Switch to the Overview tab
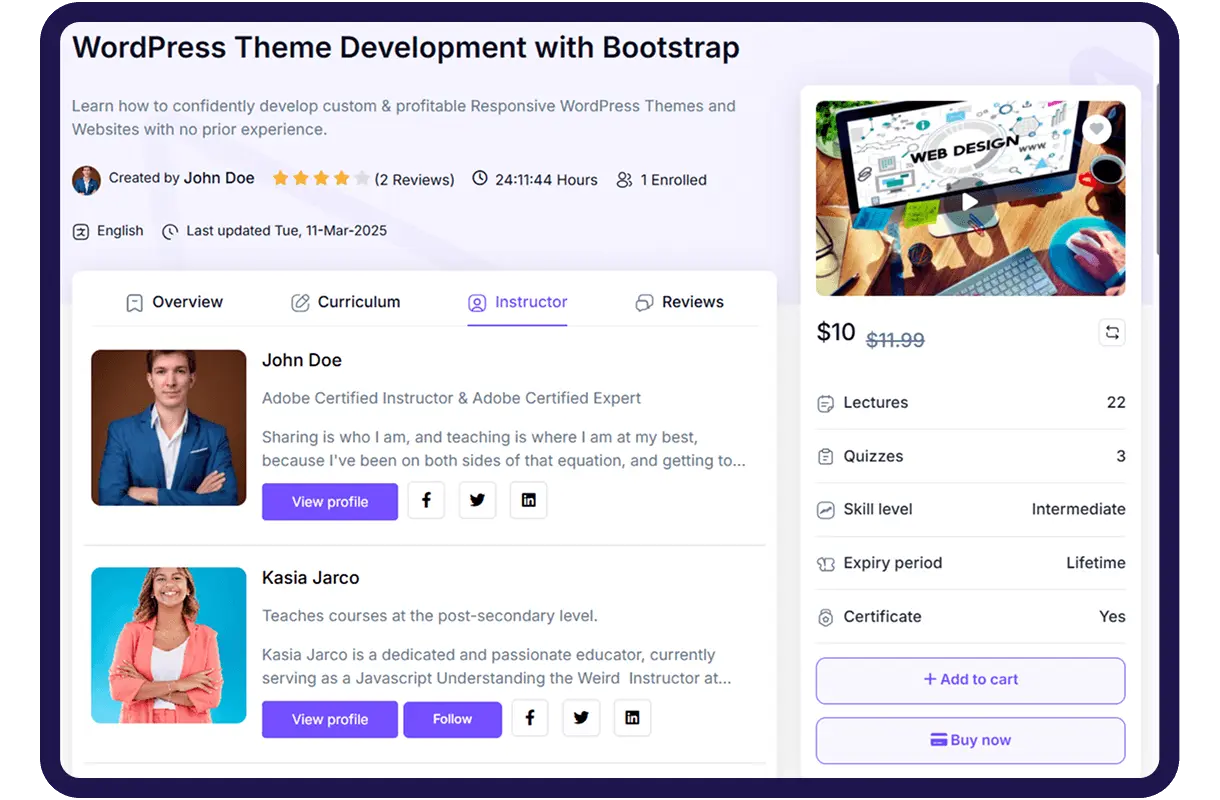 point(174,302)
